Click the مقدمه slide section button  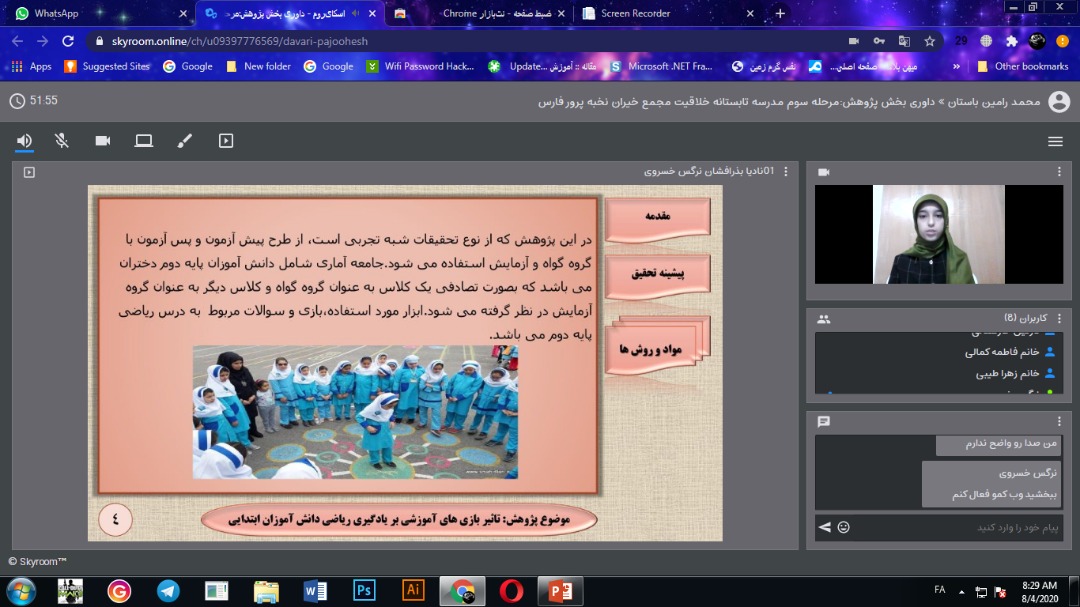click(658, 218)
